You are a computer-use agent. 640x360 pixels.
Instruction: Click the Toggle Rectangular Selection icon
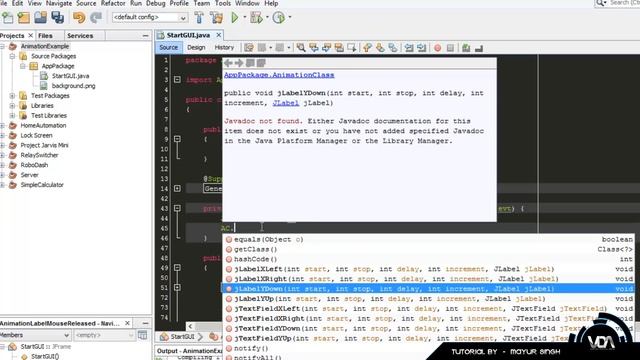352,48
